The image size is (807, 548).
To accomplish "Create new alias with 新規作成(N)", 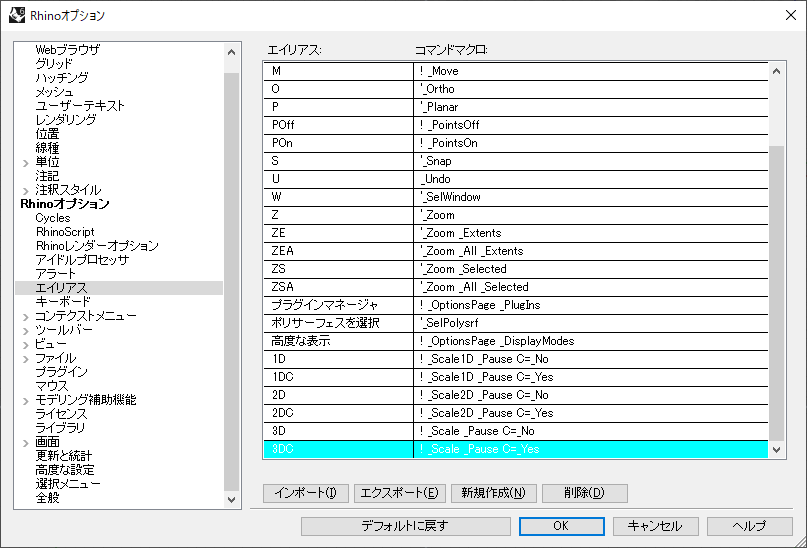I will click(x=493, y=493).
